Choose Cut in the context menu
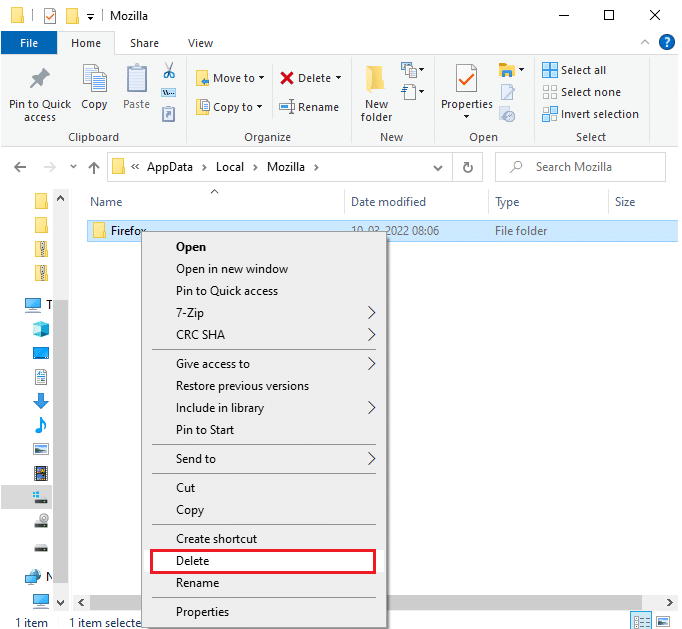 (x=264, y=488)
